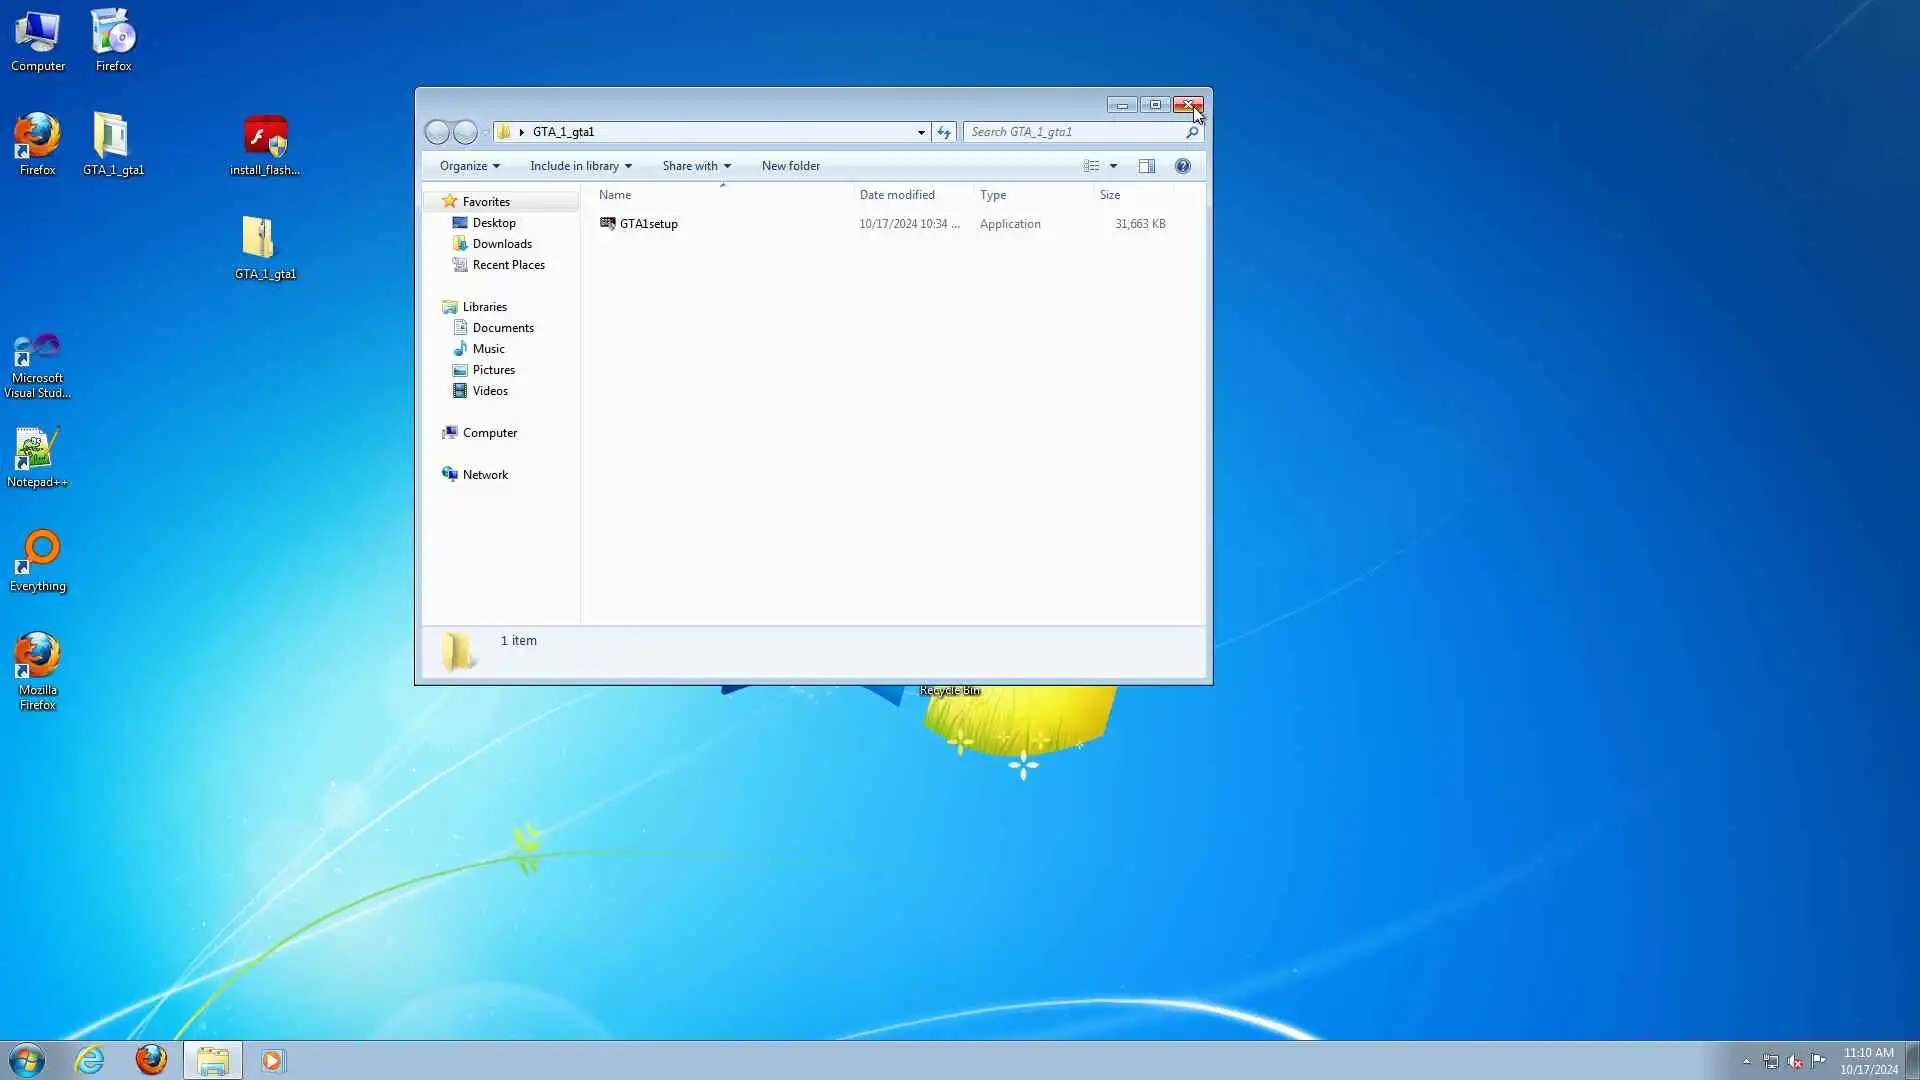Viewport: 1920px width, 1080px height.
Task: Toggle the preview pane button
Action: pyautogui.click(x=1147, y=166)
